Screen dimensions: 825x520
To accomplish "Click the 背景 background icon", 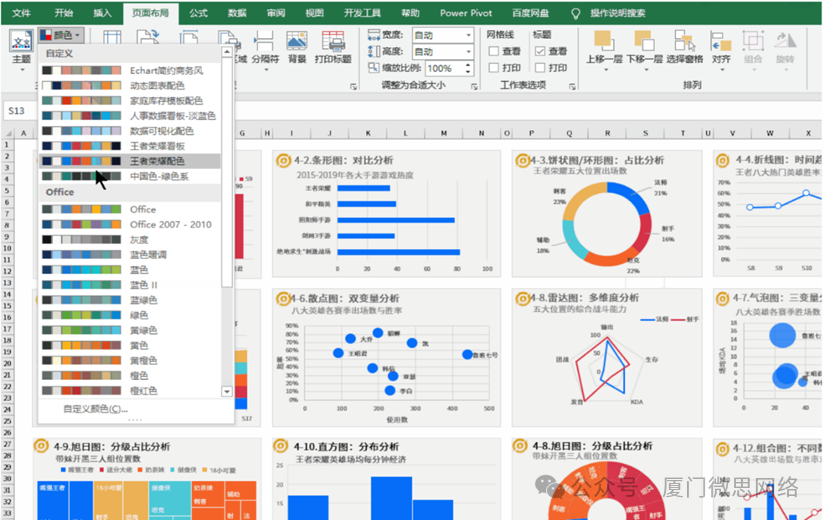I will 297,41.
